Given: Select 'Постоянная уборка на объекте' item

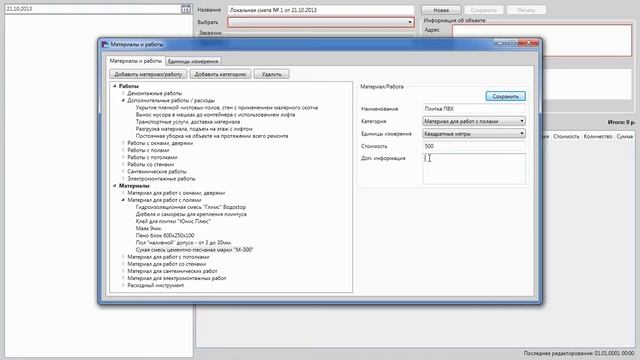Looking at the screenshot, I should click(212, 136).
